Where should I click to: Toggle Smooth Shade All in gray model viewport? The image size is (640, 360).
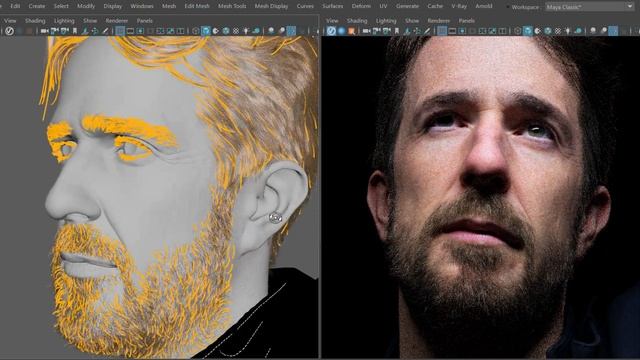pyautogui.click(x=206, y=31)
